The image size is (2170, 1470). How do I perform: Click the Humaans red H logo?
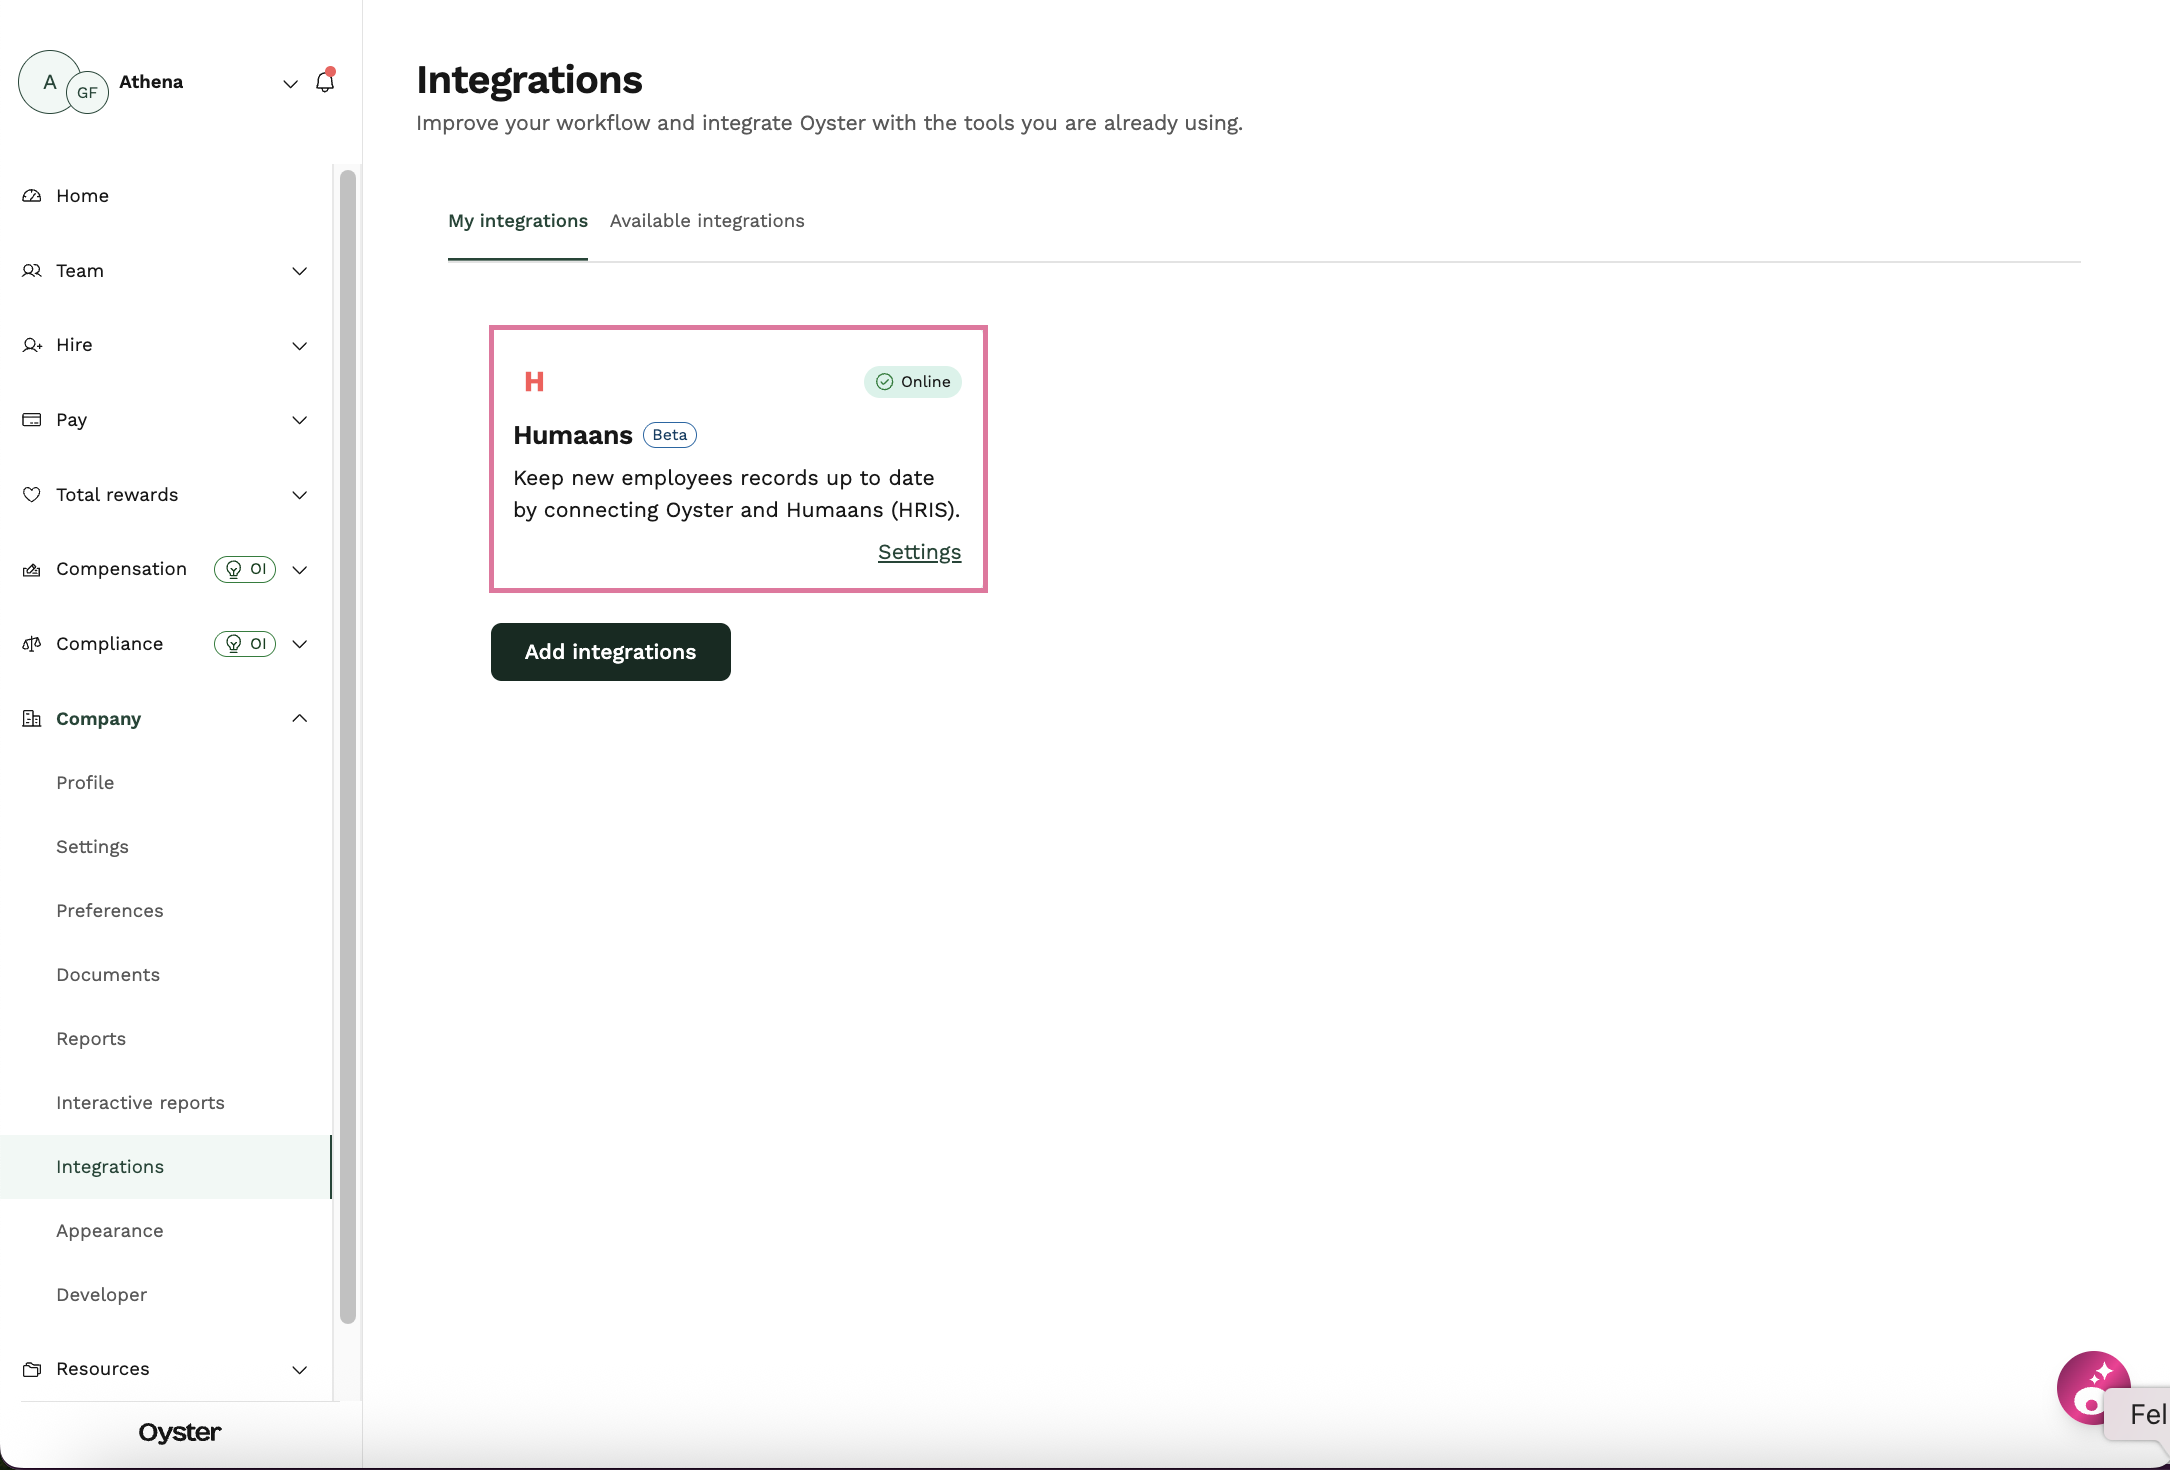pos(534,382)
